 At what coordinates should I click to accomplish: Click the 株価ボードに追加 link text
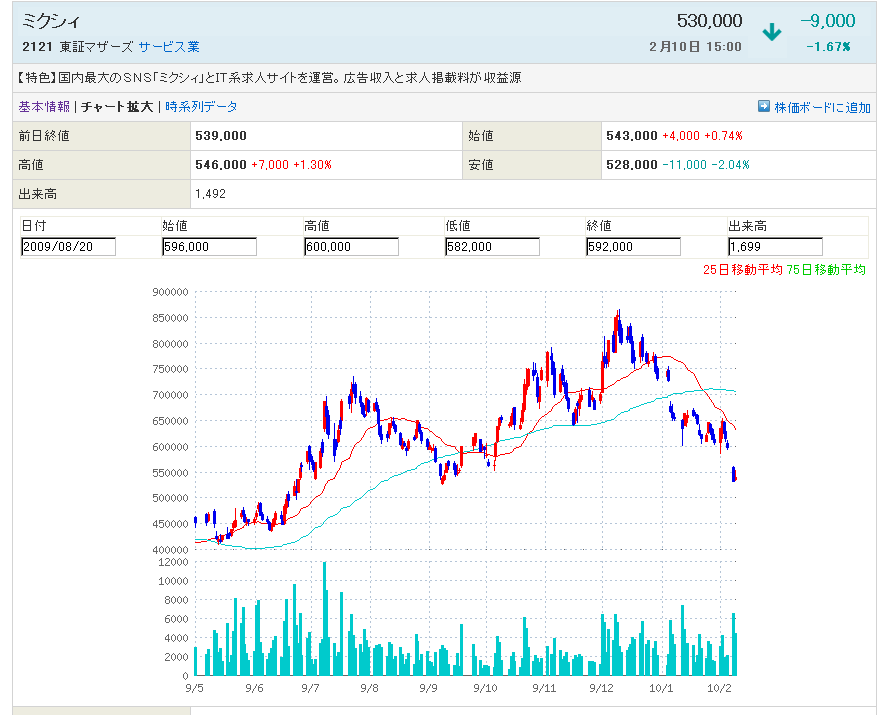(822, 107)
